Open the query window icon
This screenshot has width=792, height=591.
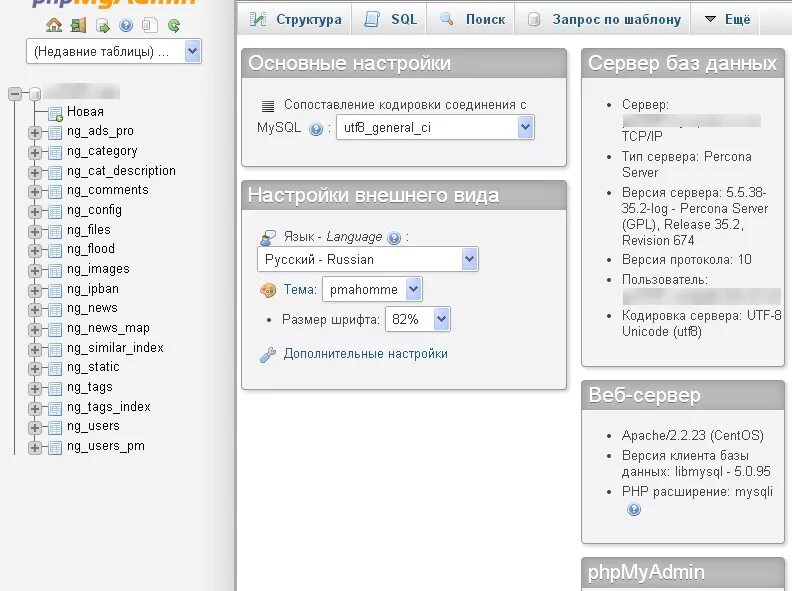[x=103, y=25]
